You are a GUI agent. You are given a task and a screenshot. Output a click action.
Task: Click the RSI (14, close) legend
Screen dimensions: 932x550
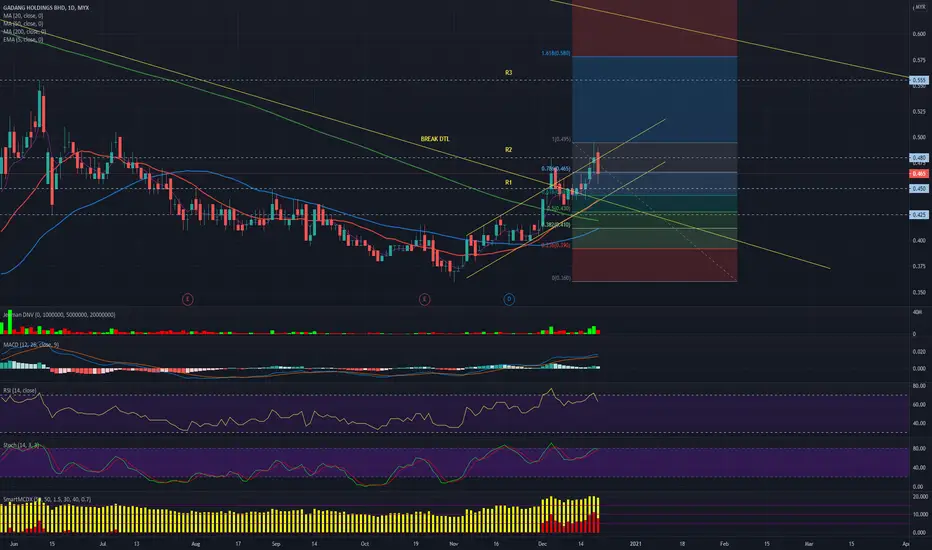(20, 391)
